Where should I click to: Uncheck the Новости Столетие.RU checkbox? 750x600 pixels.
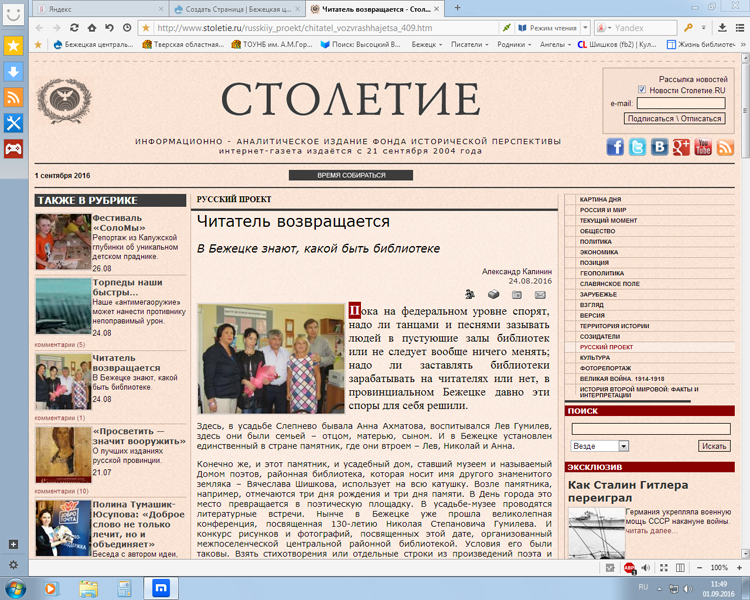pos(642,90)
